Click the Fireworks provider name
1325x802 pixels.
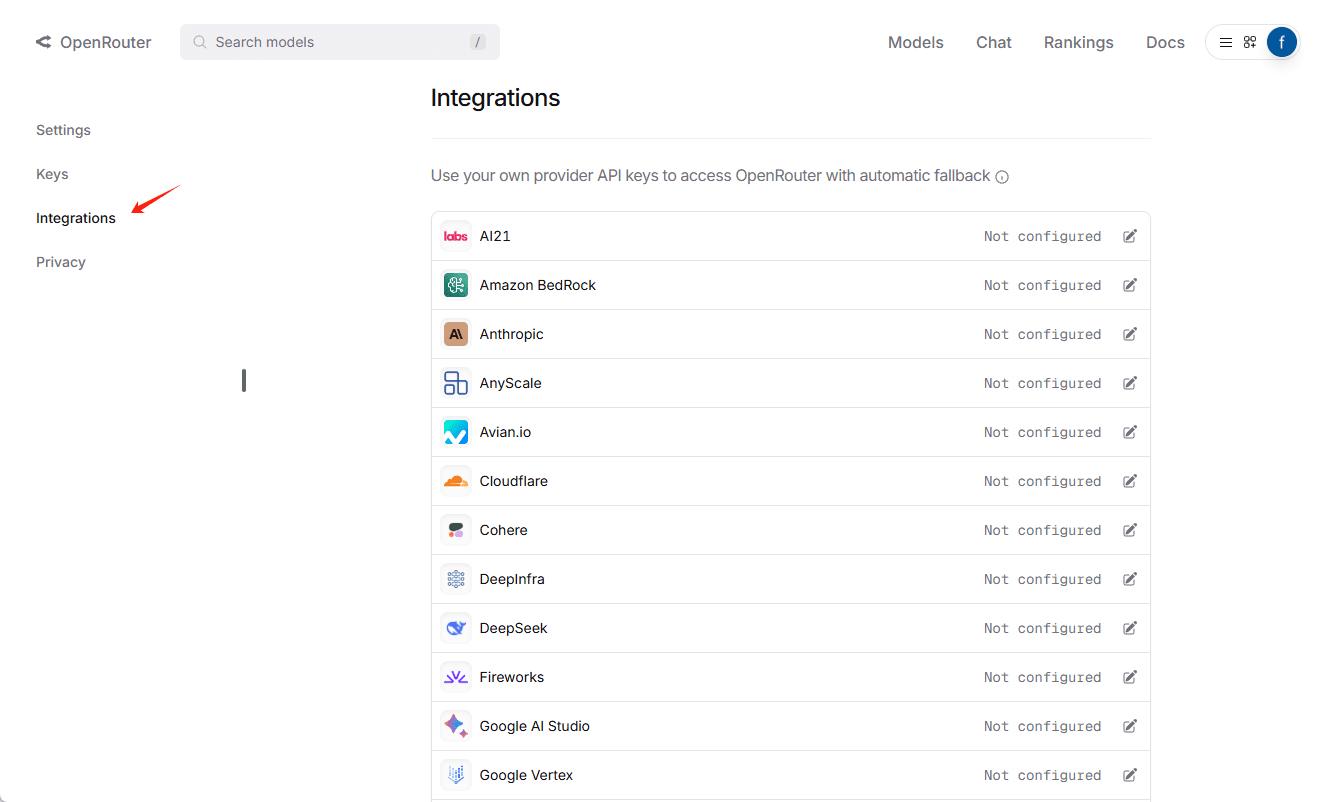click(x=512, y=677)
